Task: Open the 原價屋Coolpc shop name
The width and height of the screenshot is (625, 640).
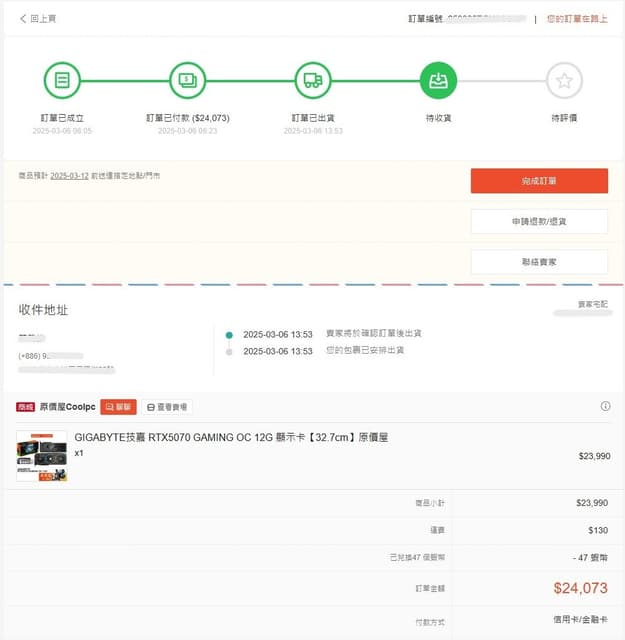Action: (x=68, y=407)
